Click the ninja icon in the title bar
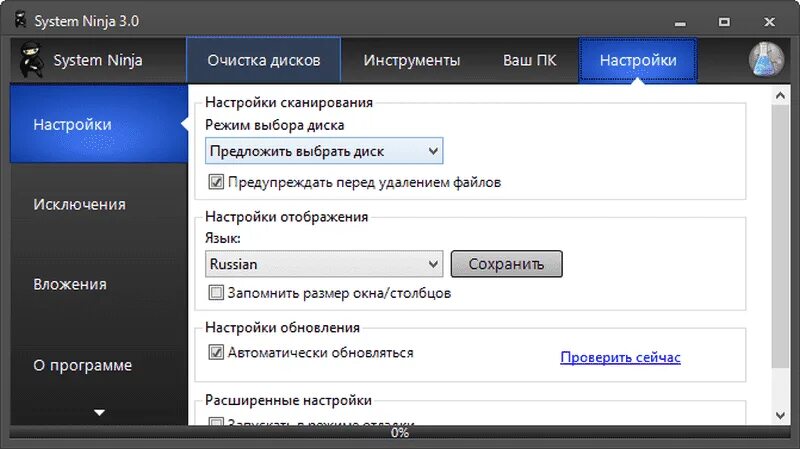Viewport: 800px width, 449px height. 20,20
